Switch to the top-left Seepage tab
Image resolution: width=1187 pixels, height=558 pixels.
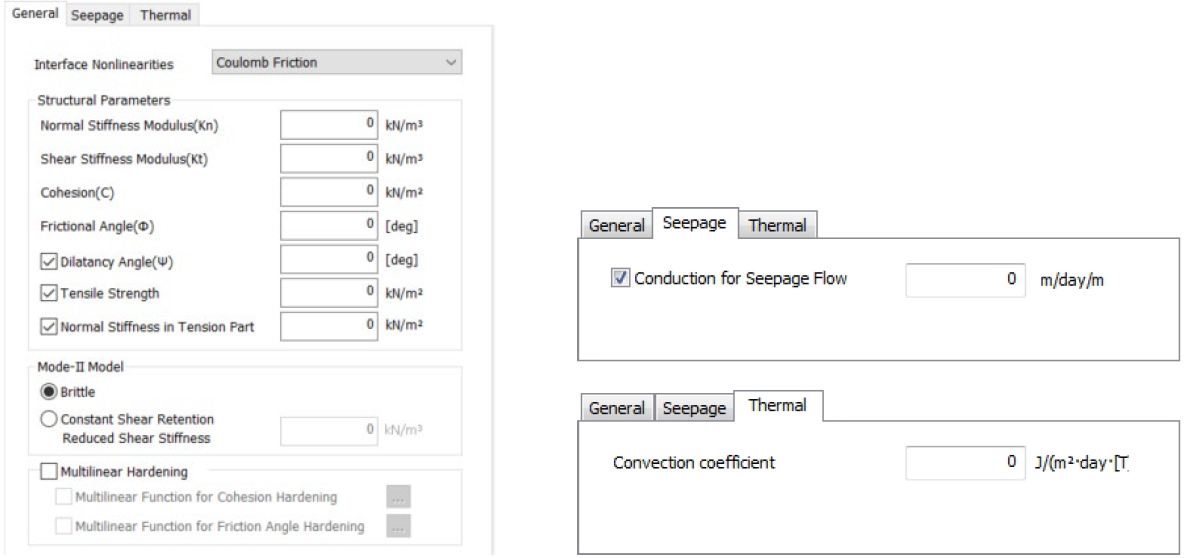(x=97, y=15)
